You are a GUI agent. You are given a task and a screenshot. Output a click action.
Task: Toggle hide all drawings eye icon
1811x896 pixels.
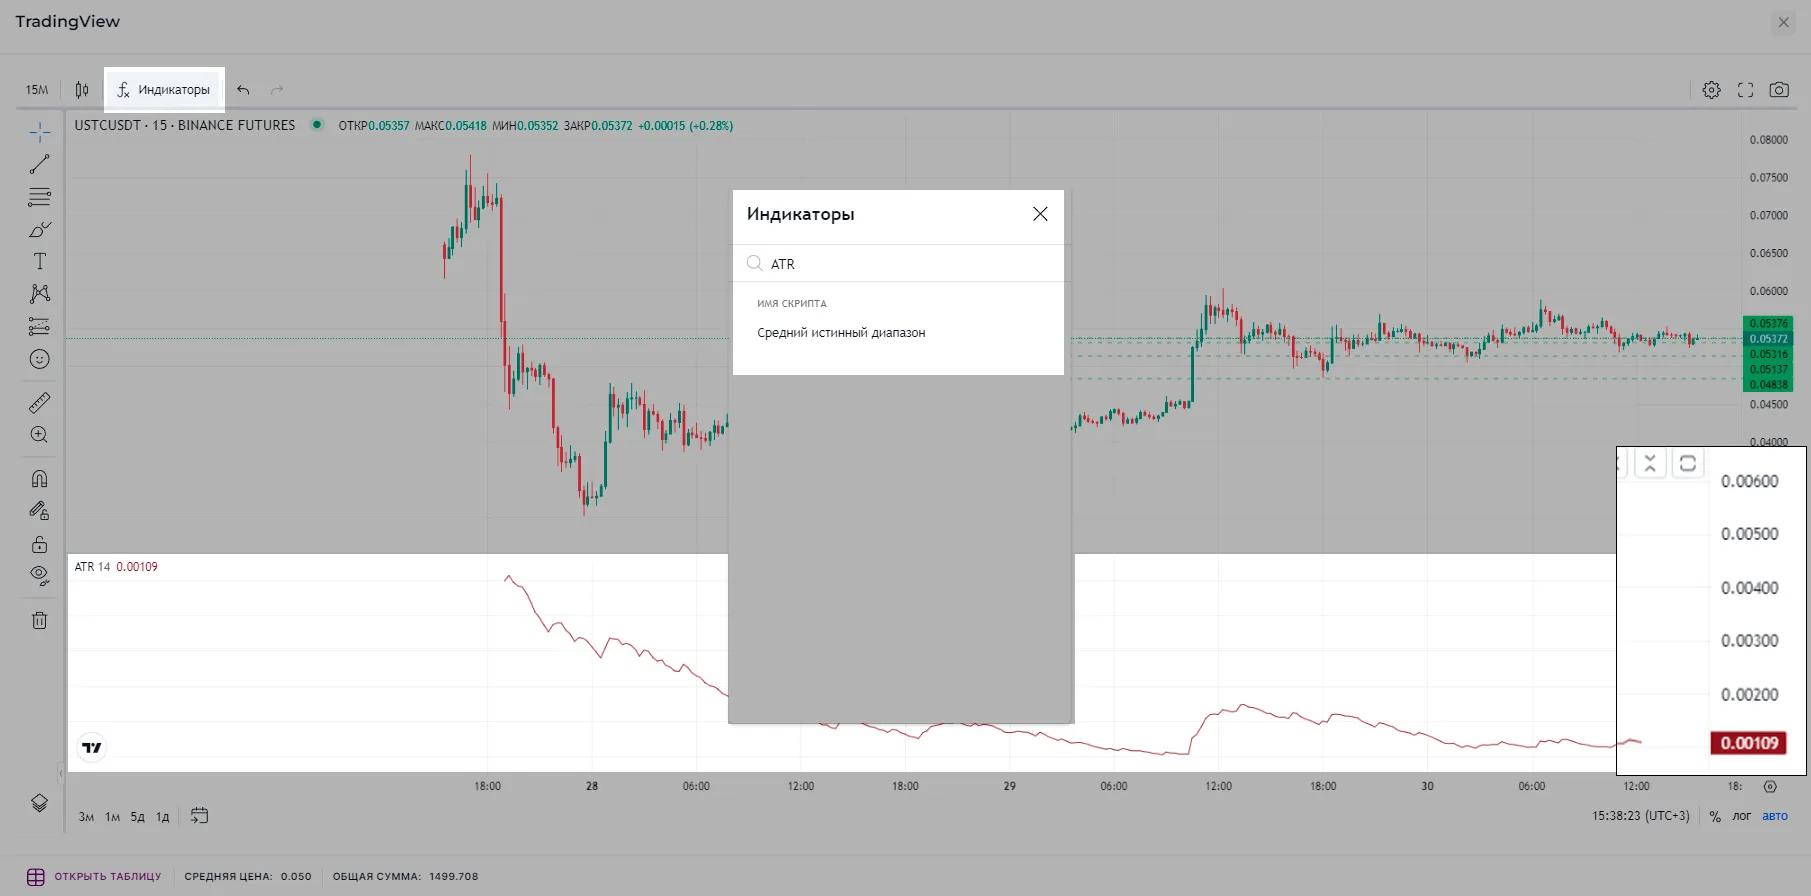click(40, 575)
